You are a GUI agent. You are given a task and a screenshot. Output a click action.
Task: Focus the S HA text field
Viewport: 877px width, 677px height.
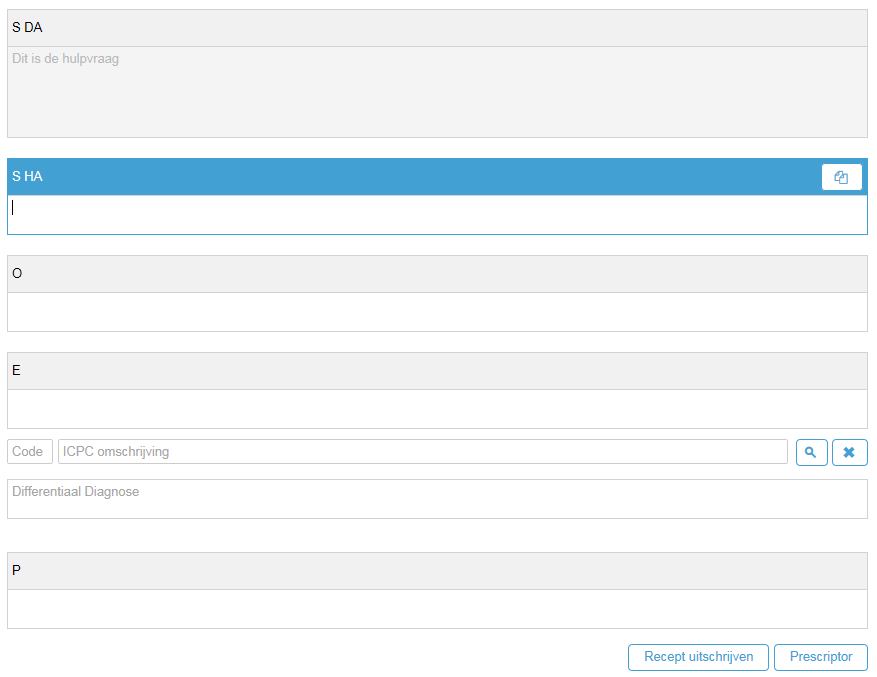tap(437, 215)
